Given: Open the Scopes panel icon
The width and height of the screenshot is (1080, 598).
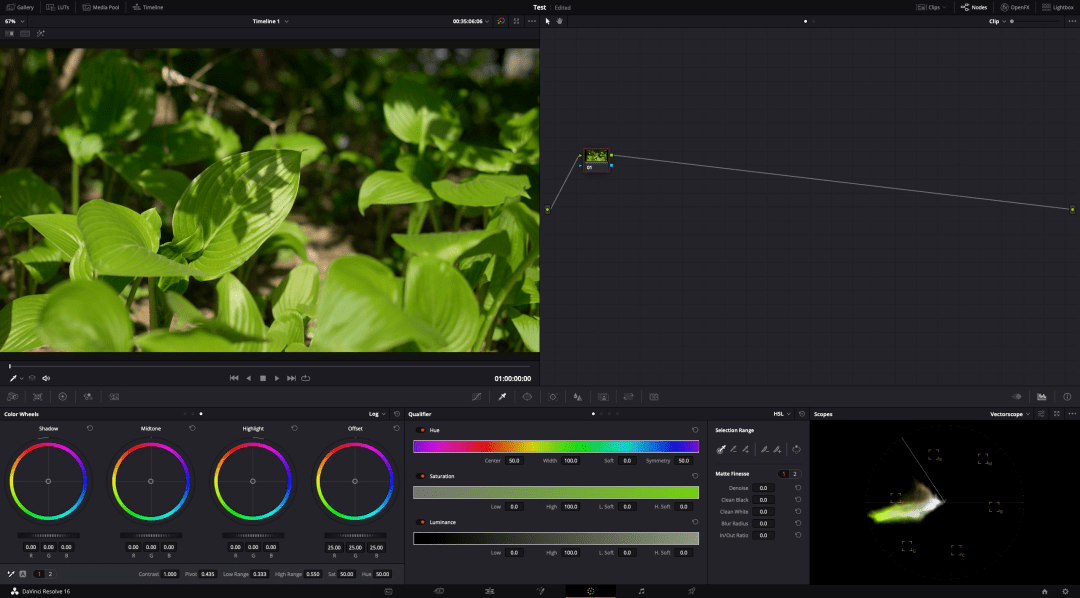Looking at the screenshot, I should tap(1041, 397).
